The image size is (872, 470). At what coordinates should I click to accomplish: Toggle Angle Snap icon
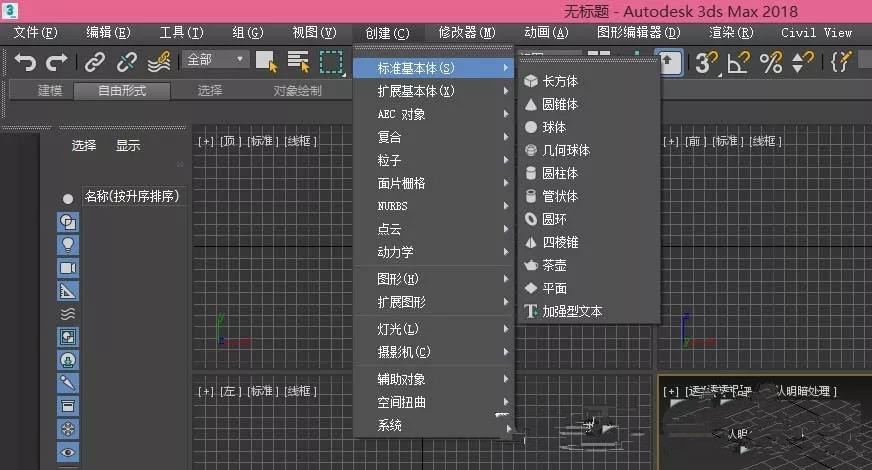click(x=739, y=62)
